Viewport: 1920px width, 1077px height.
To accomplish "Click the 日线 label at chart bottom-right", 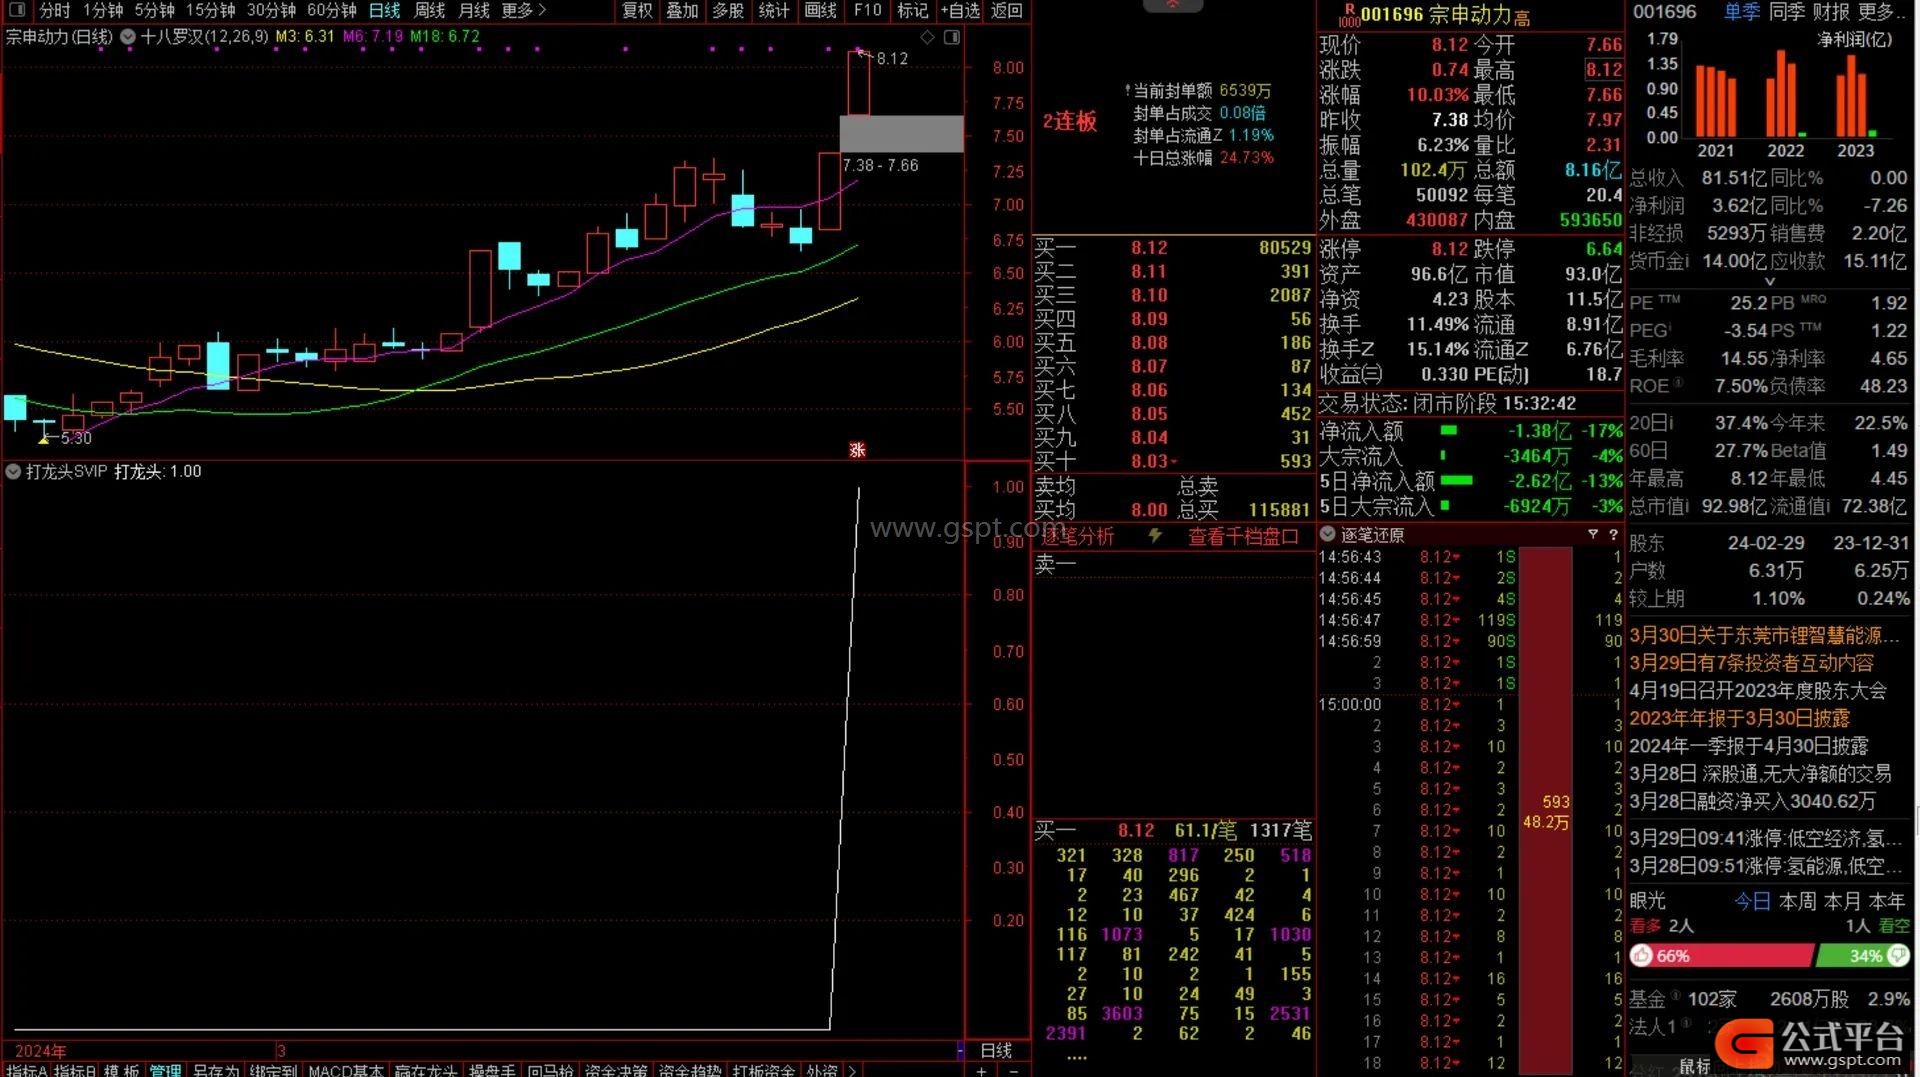I will pyautogui.click(x=996, y=1050).
